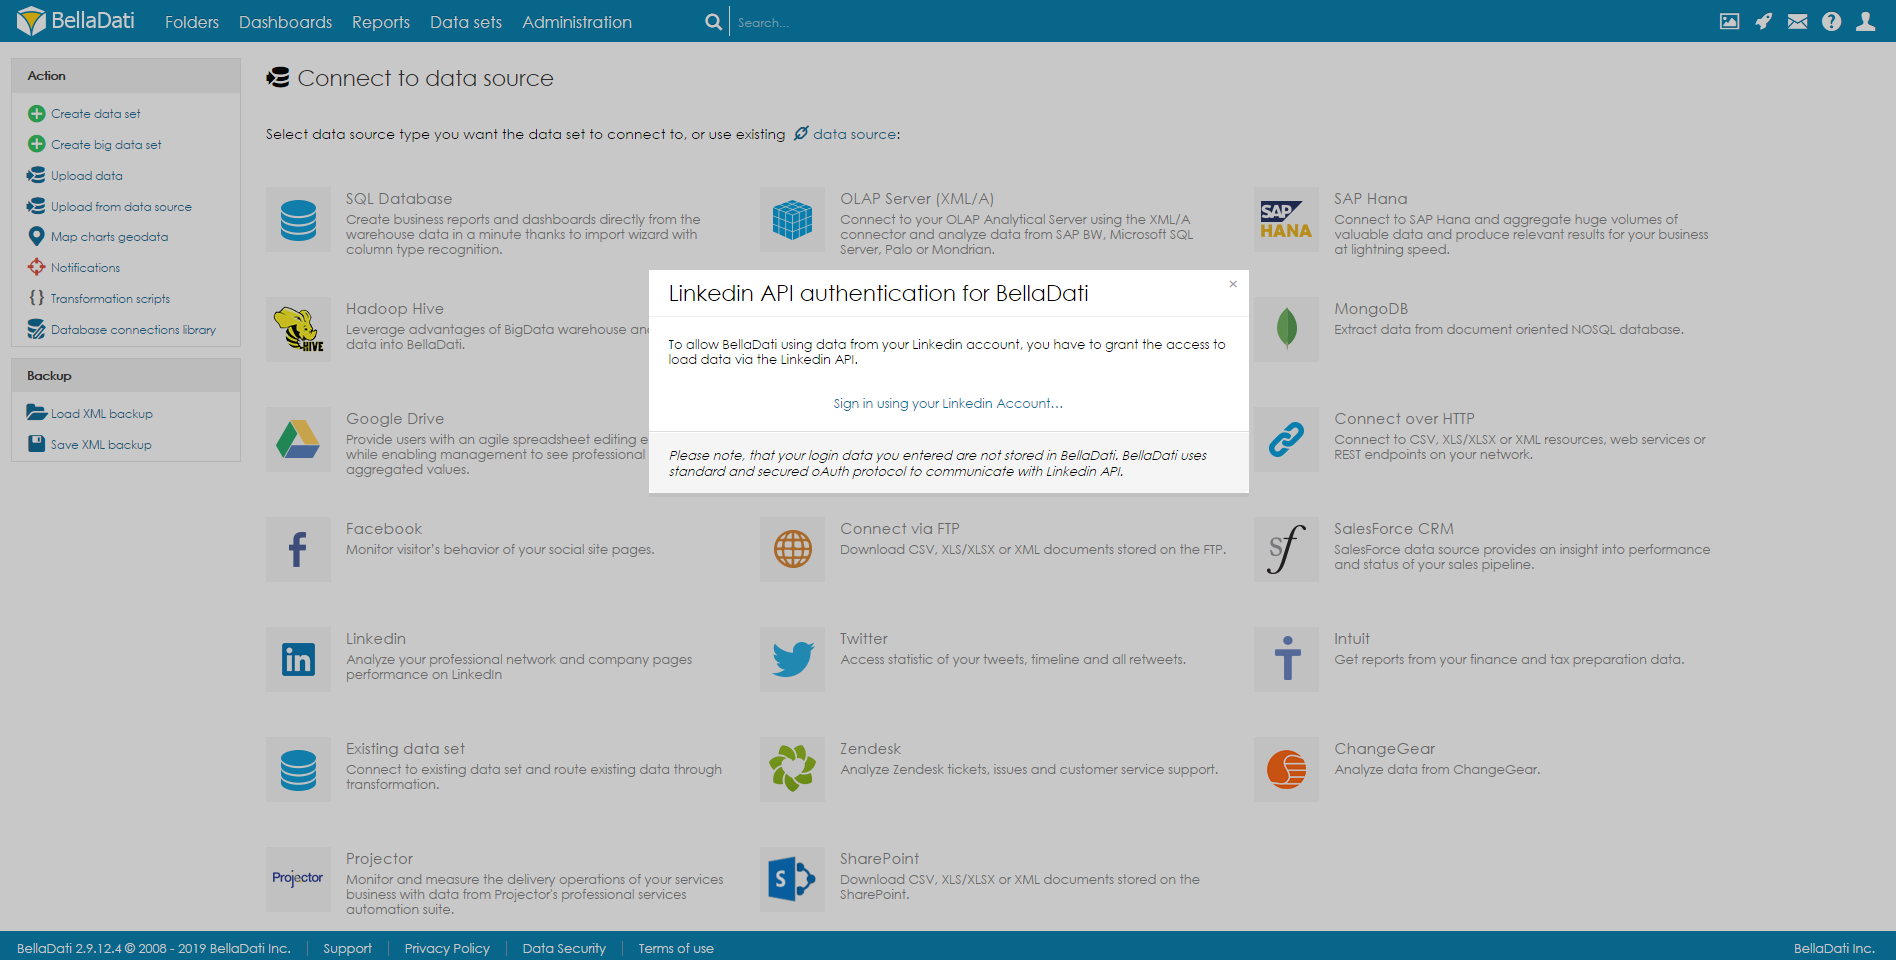Select the Linkedin icon
Viewport: 1896px width, 960px height.
point(298,660)
